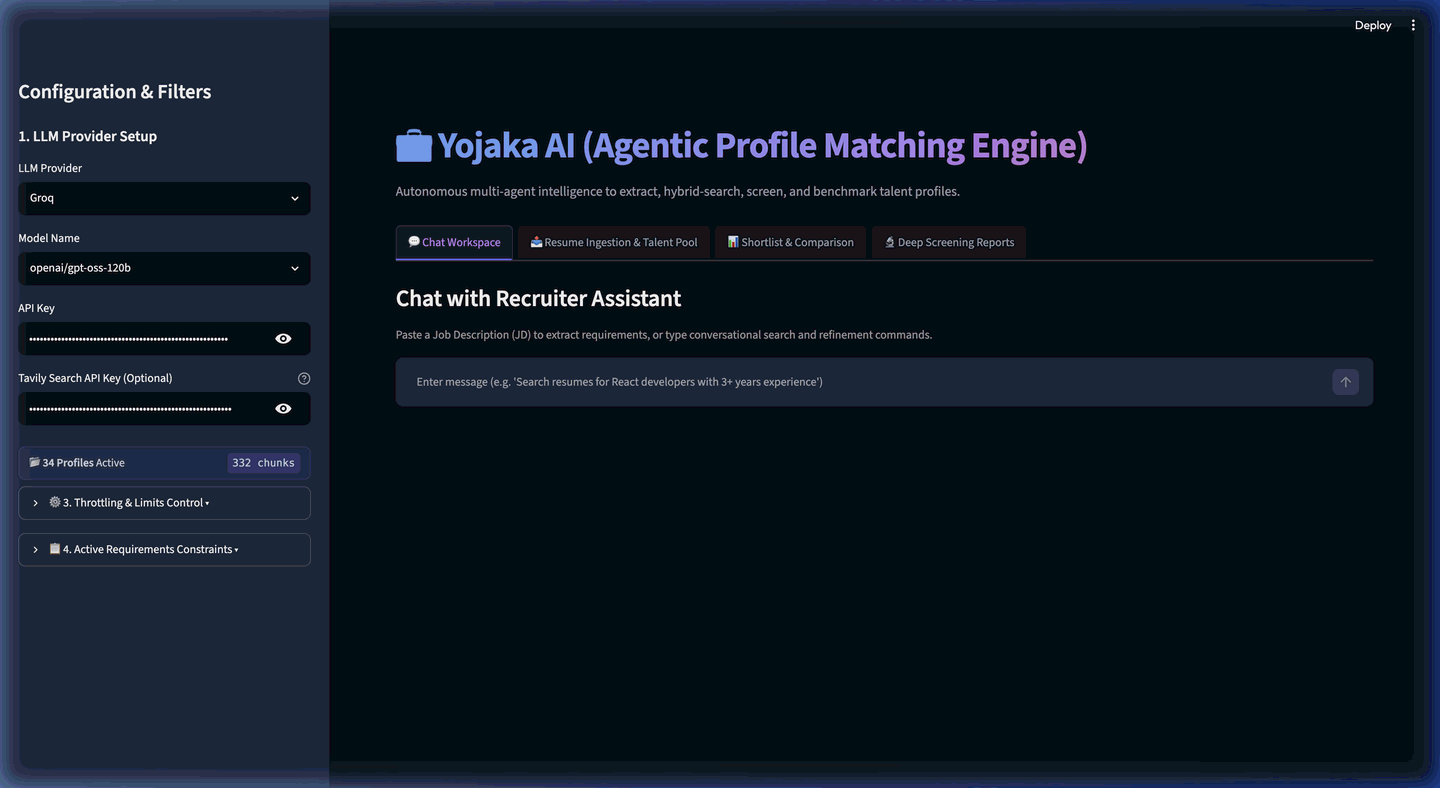The image size is (1440, 788).
Task: Click the 34 Profiles Active status text
Action: [84, 463]
